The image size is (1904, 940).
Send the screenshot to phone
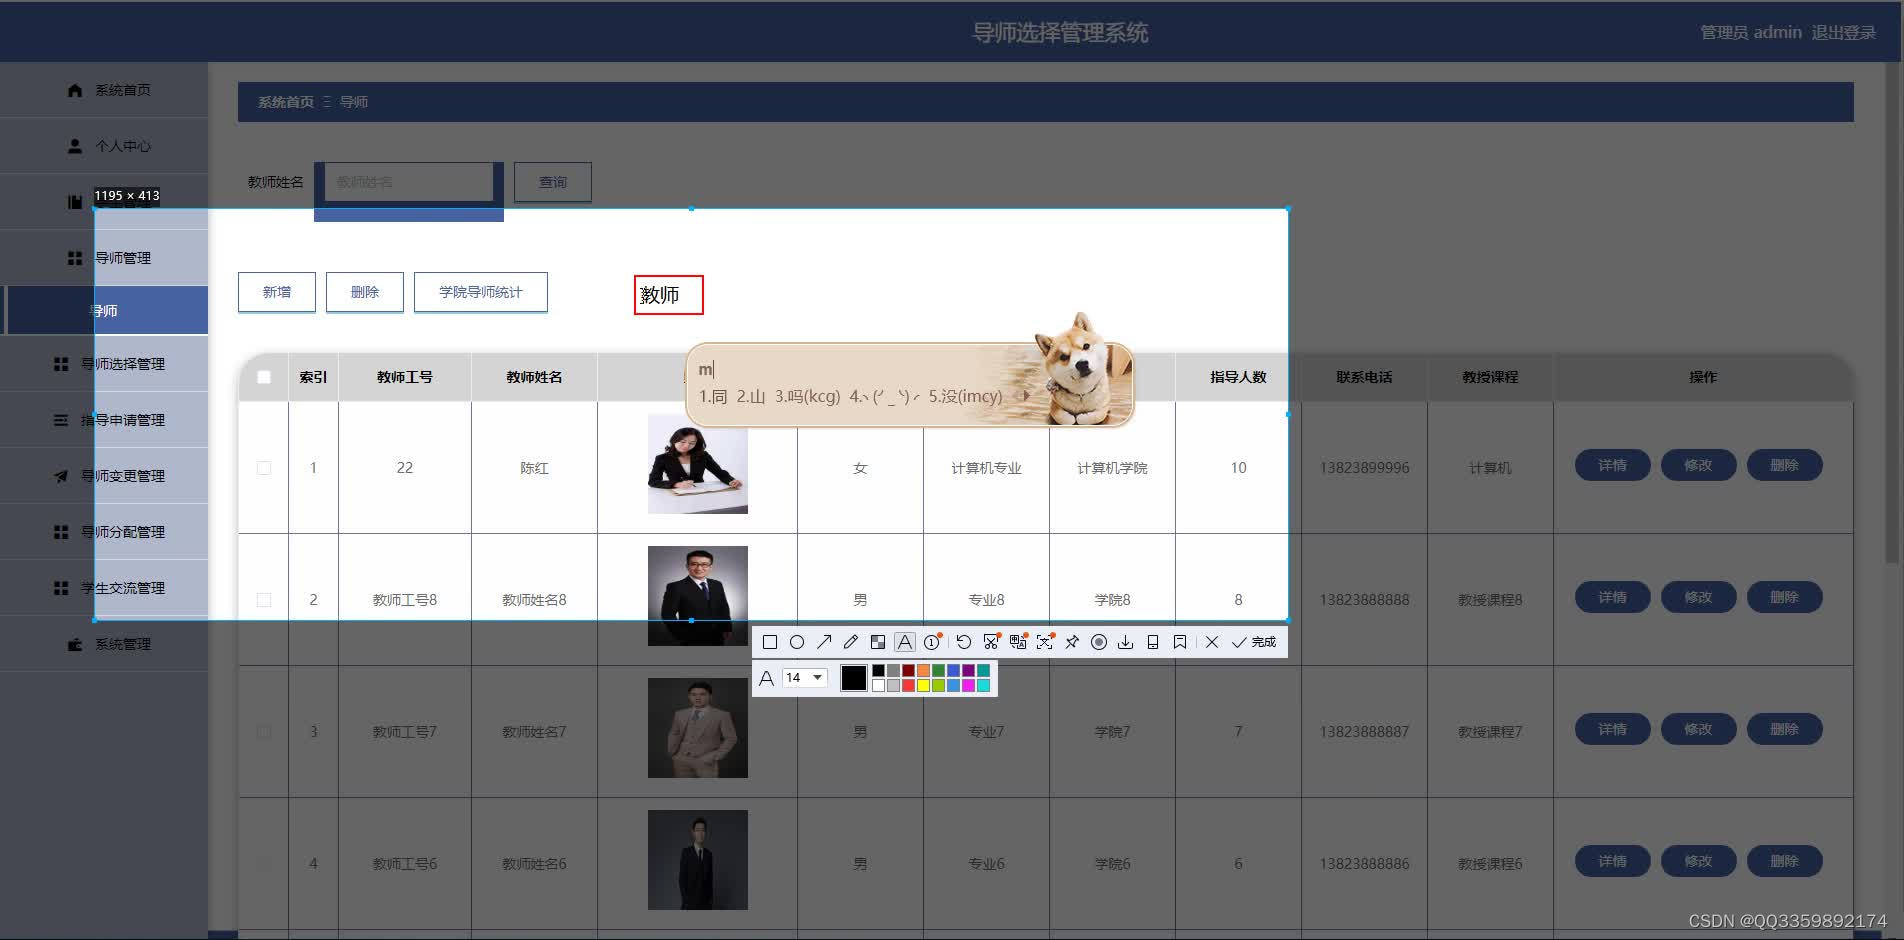pos(1153,642)
